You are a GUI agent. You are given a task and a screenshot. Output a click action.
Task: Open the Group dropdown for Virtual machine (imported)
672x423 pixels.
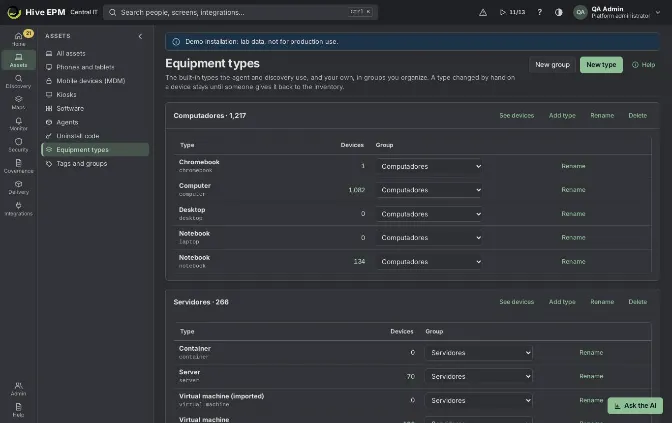point(479,400)
